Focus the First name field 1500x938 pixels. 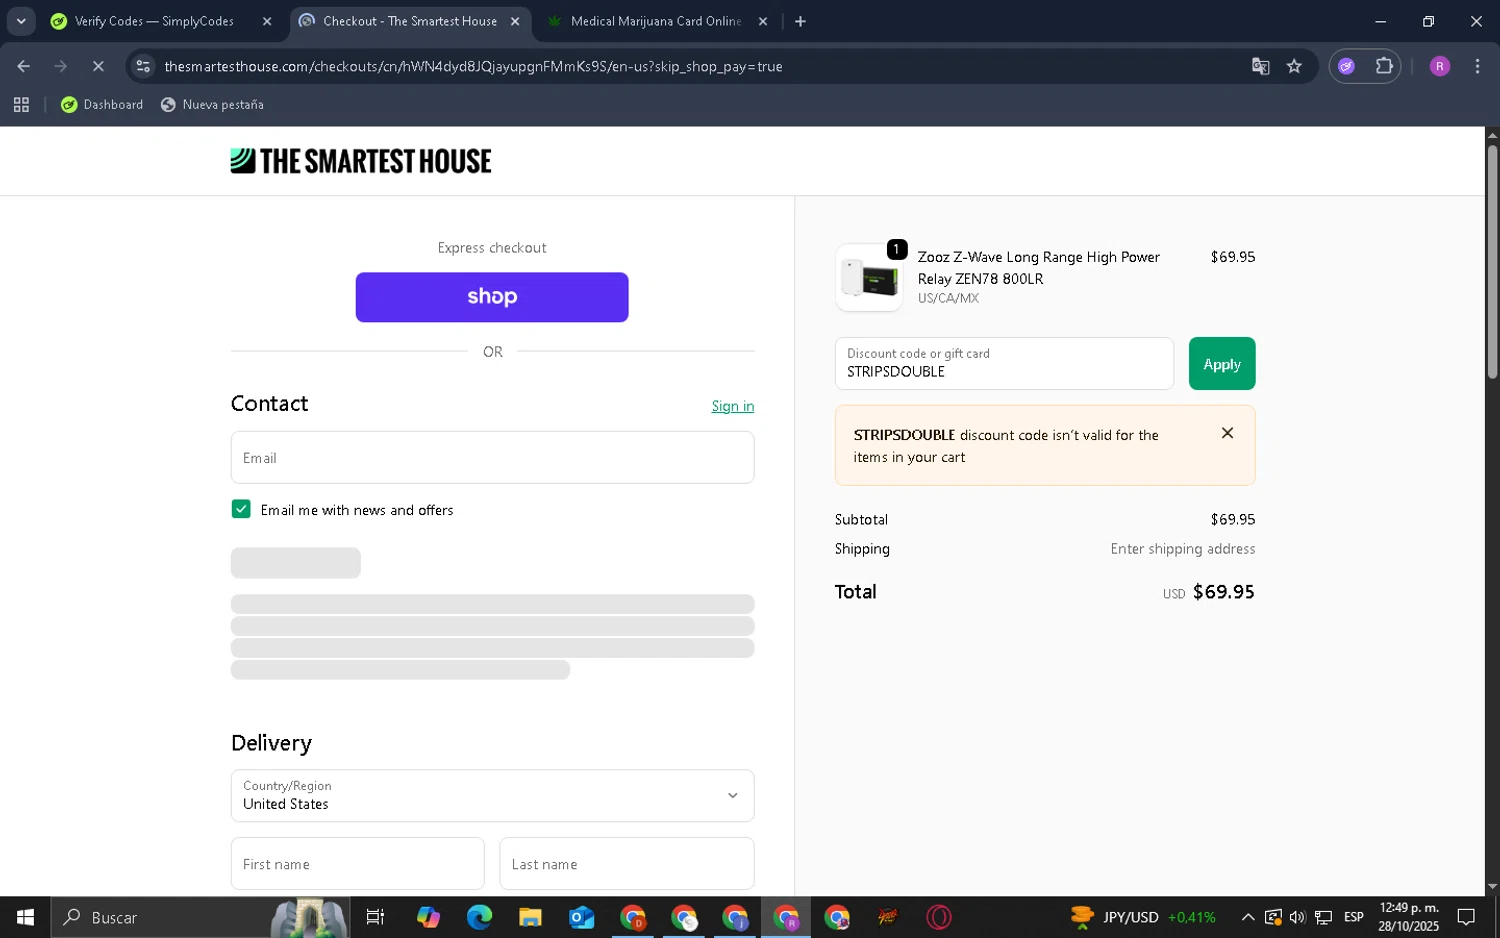[357, 864]
